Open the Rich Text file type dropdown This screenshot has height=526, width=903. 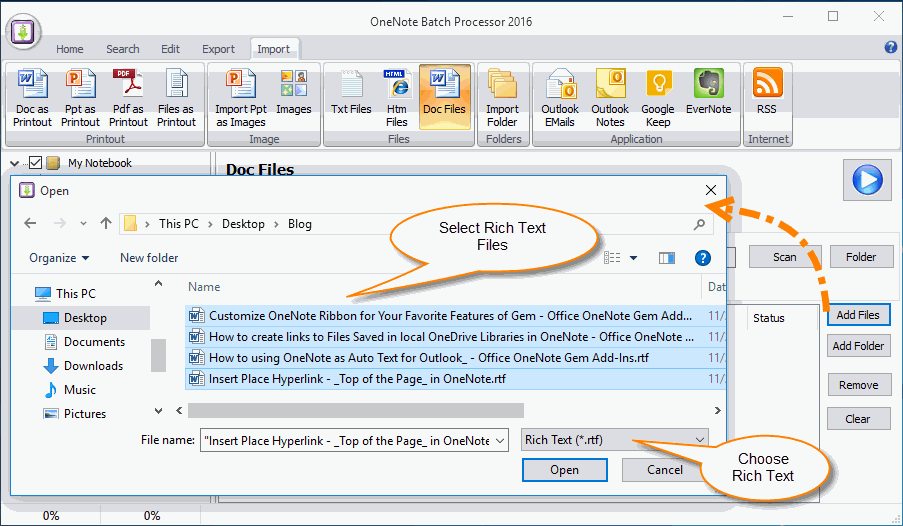point(615,440)
